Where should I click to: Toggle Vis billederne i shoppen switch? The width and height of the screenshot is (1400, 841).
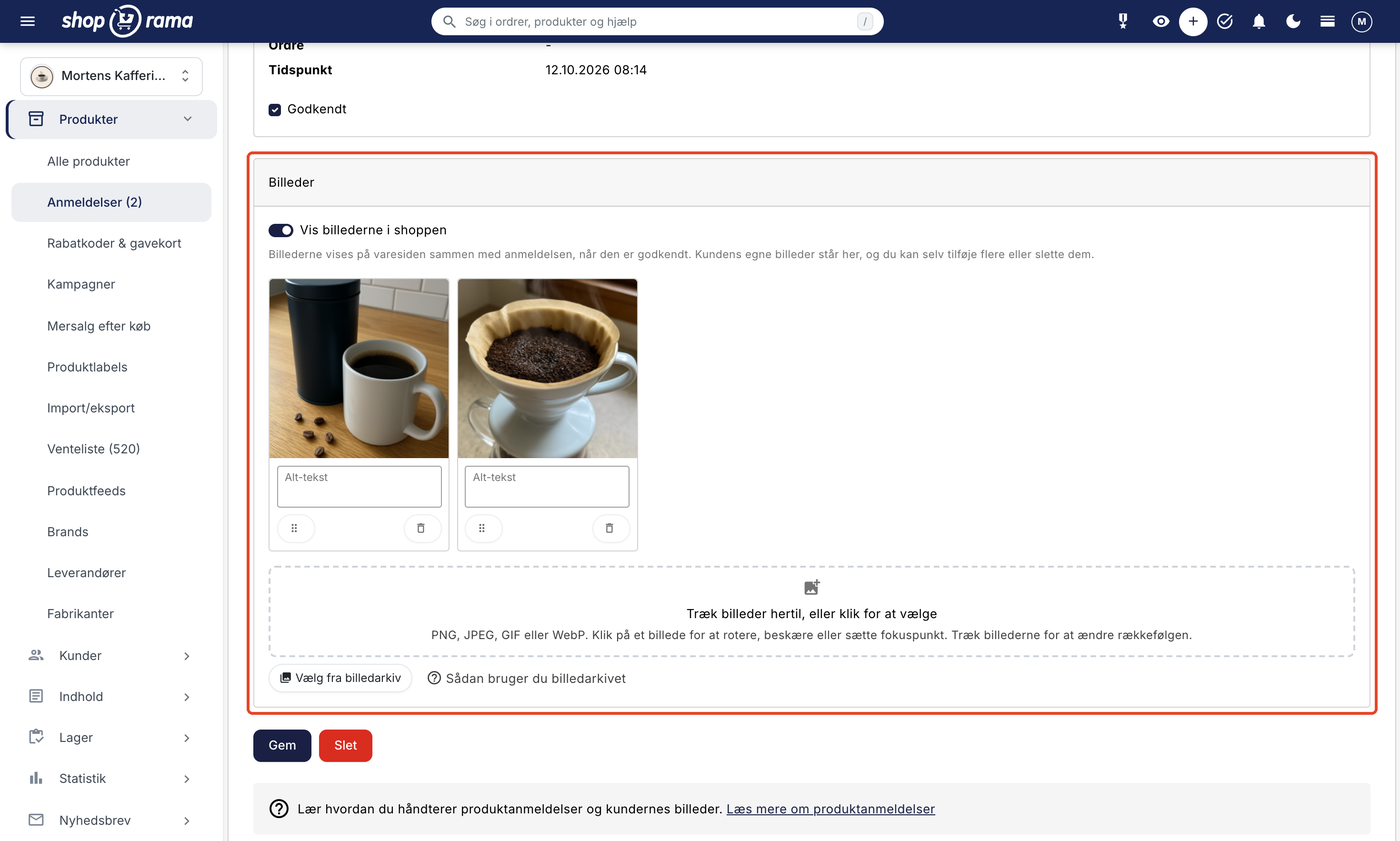point(281,230)
